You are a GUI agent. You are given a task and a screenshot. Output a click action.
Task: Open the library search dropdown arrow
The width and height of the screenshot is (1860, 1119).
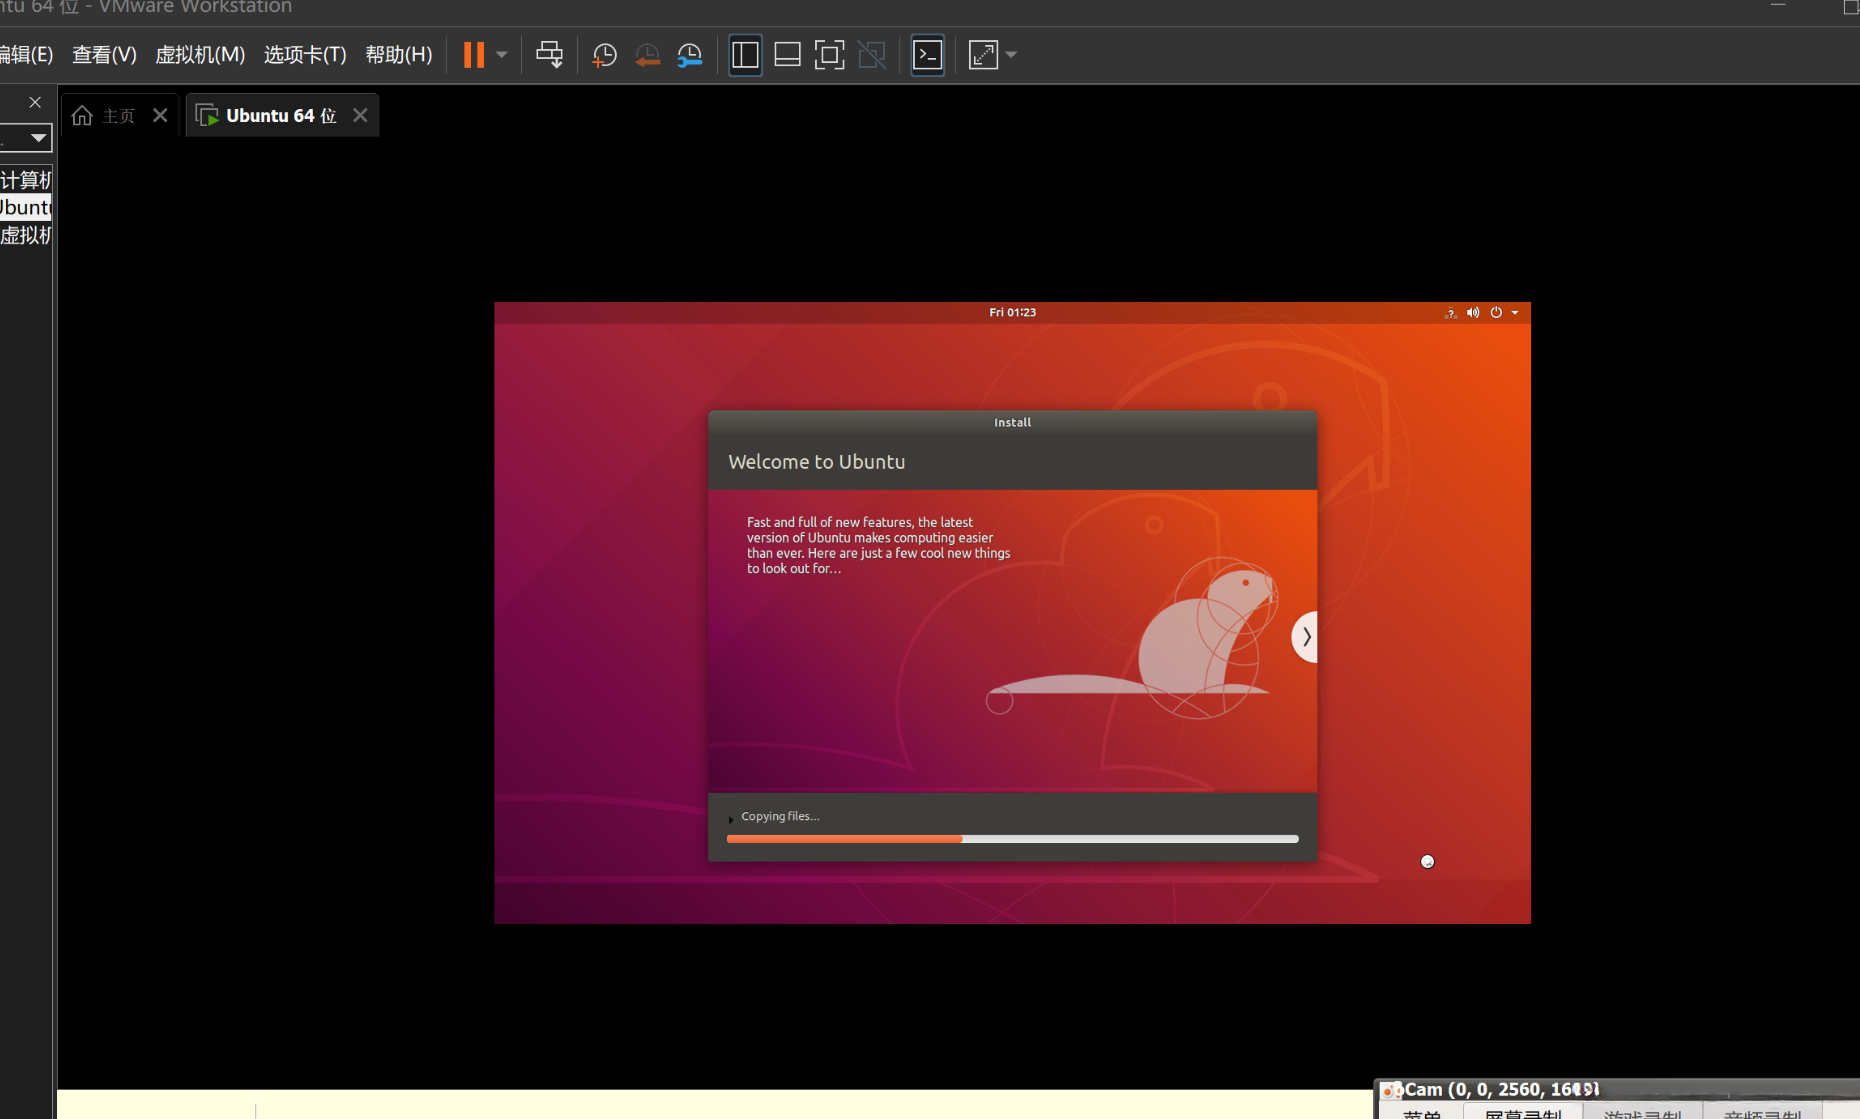tap(38, 137)
